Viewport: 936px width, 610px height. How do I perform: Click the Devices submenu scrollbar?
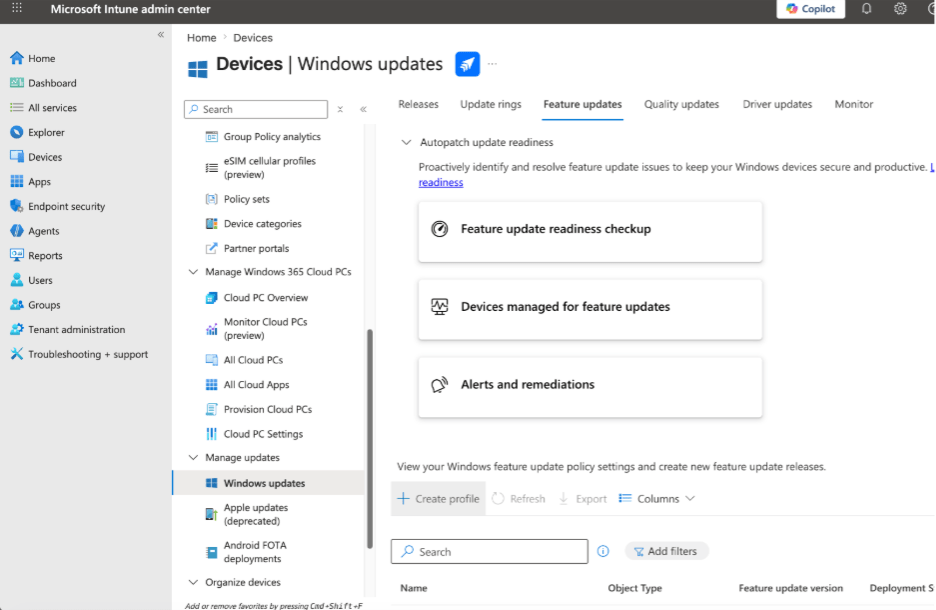(370, 439)
